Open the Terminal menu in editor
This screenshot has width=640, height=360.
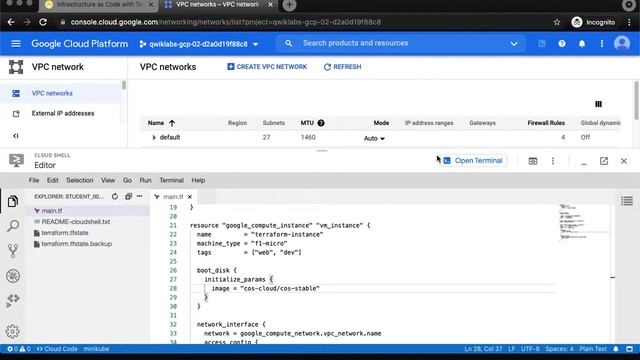171,180
